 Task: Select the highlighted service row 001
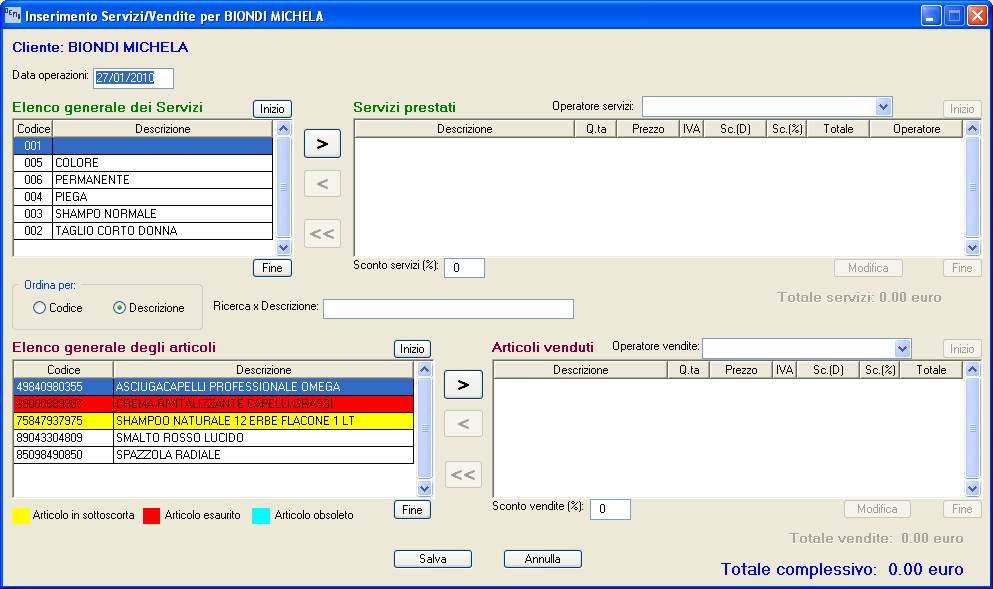tap(143, 146)
